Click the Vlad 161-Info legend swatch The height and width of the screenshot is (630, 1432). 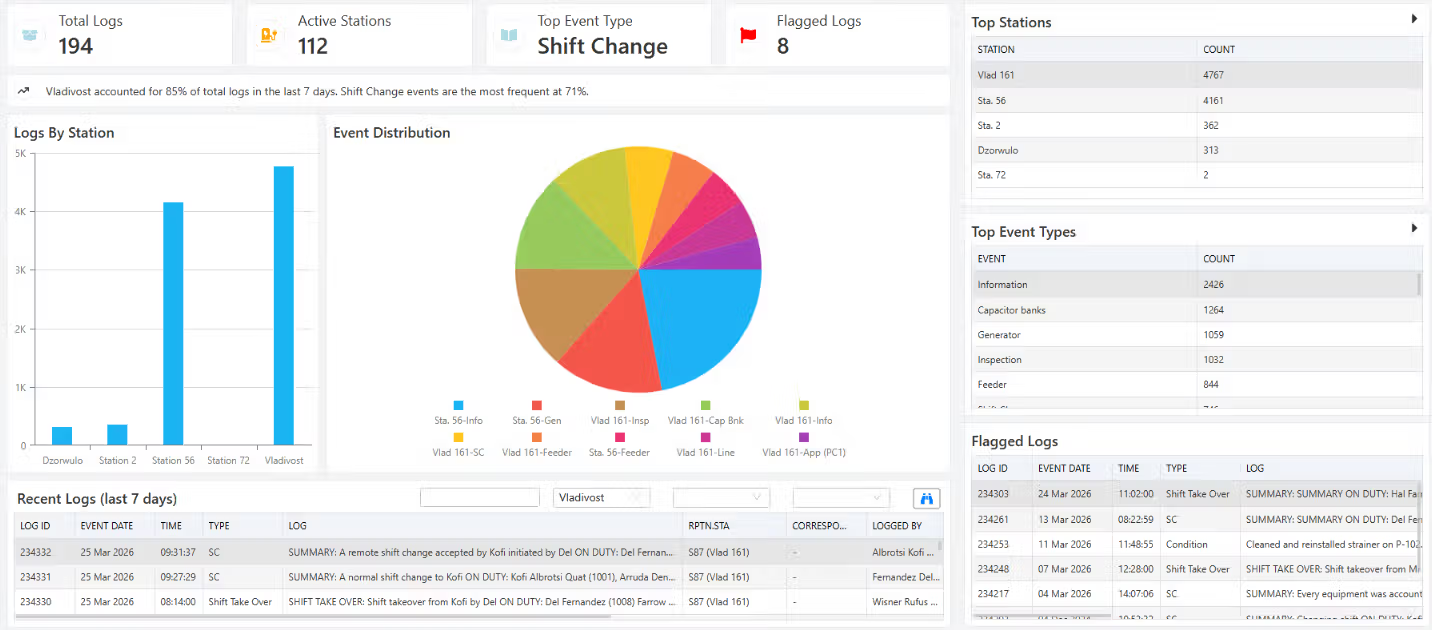tap(804, 405)
